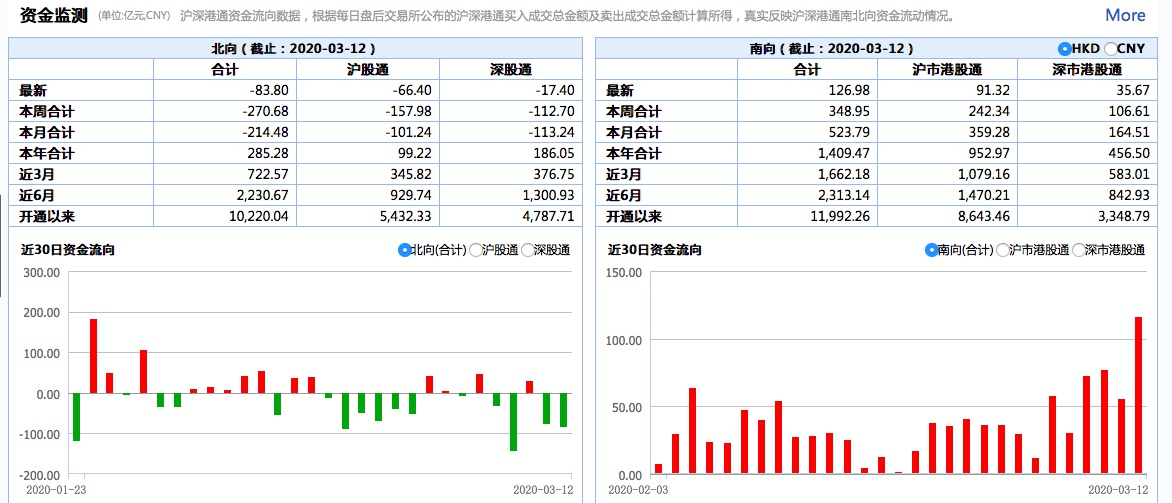Click the 开通以来 row label in southbound table

coord(634,217)
